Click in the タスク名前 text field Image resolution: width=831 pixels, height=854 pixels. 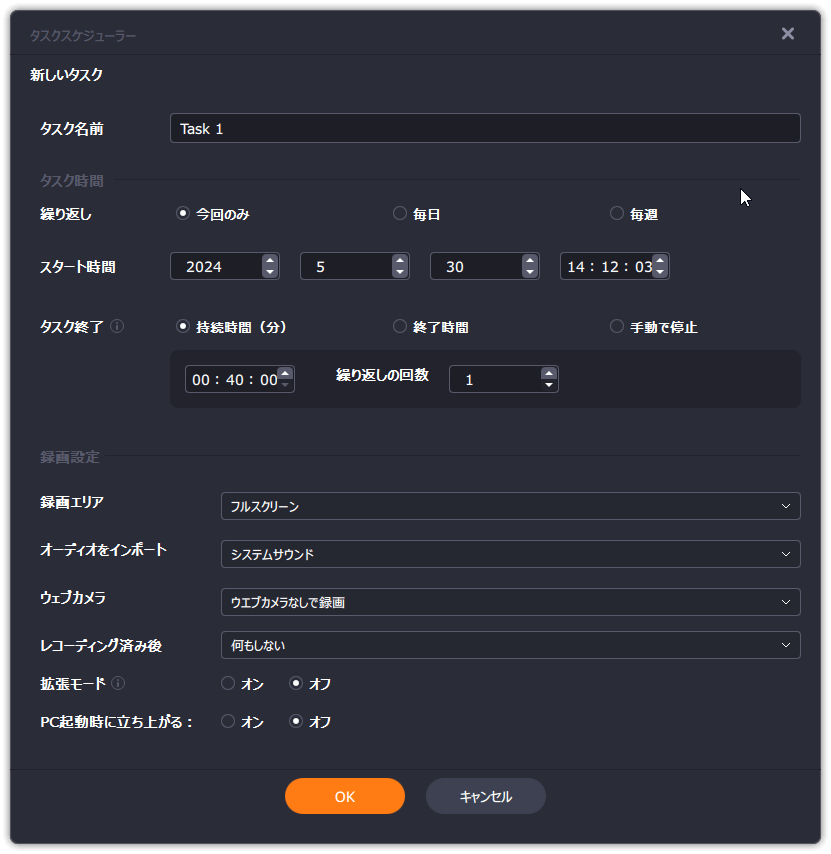[485, 128]
